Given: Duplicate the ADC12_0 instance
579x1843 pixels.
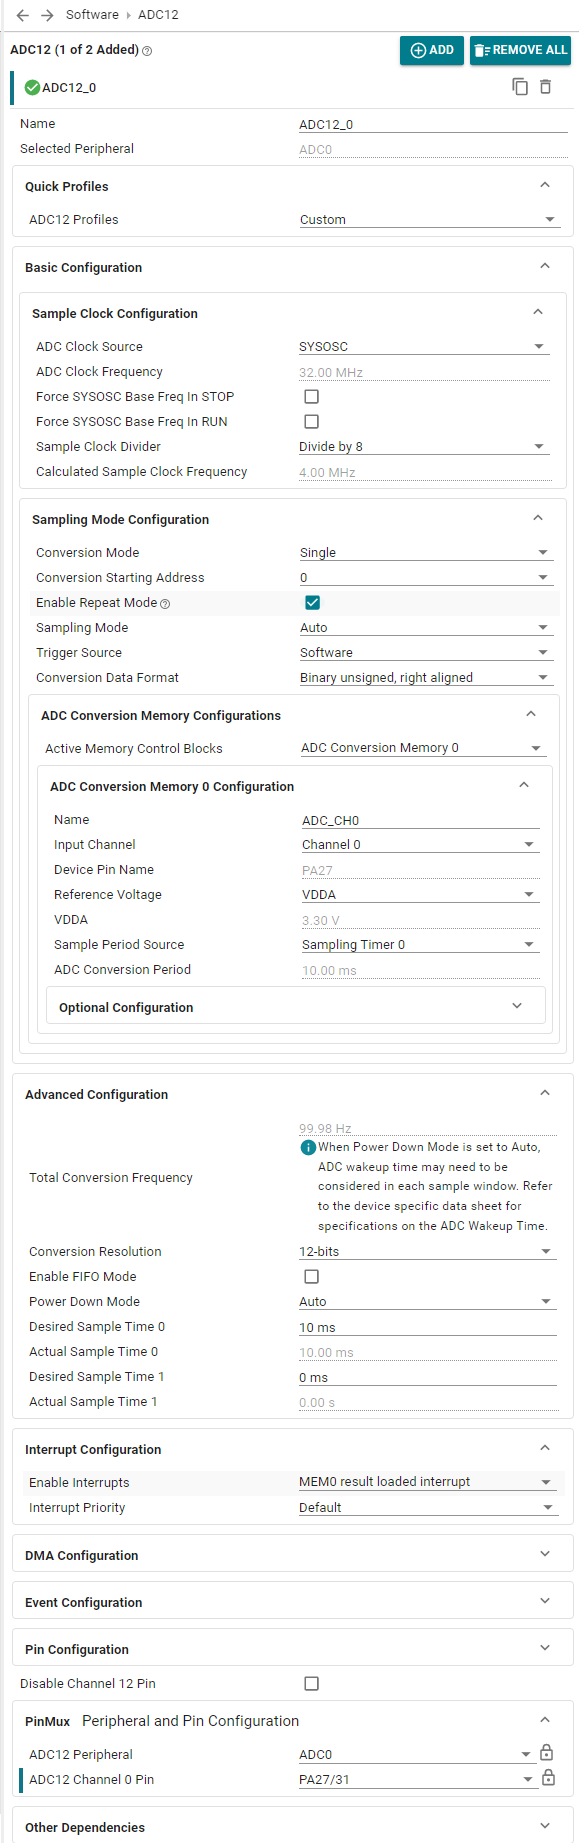Looking at the screenshot, I should click(520, 87).
